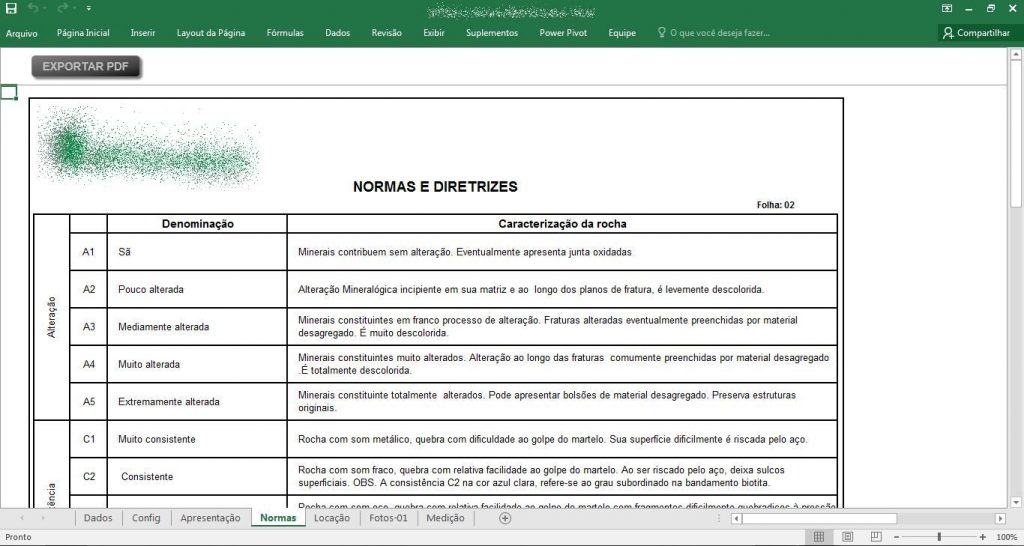
Task: Click the 'NORMAS E DIRETRIZES' title
Action: [435, 187]
